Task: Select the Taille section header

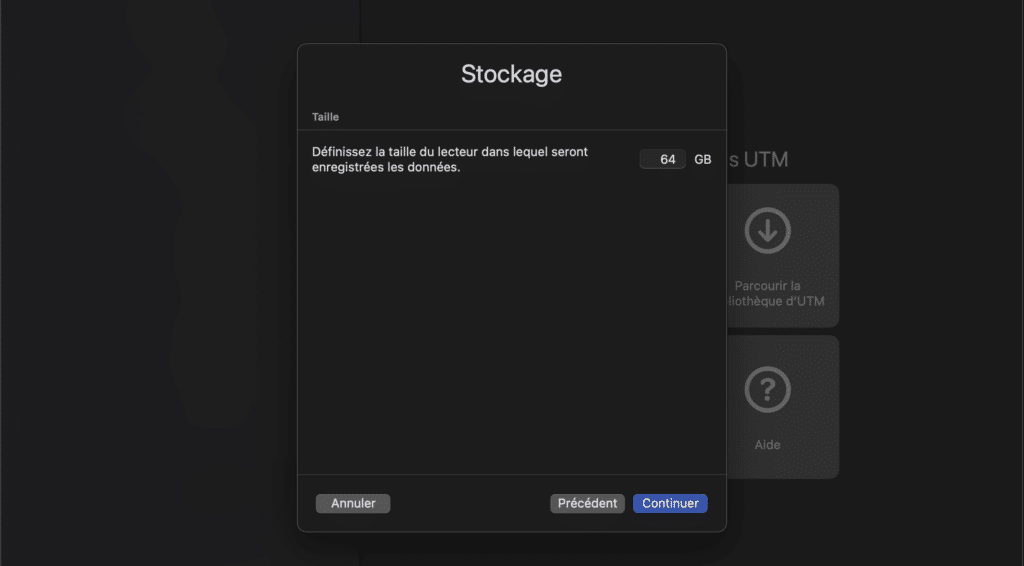Action: tap(325, 117)
